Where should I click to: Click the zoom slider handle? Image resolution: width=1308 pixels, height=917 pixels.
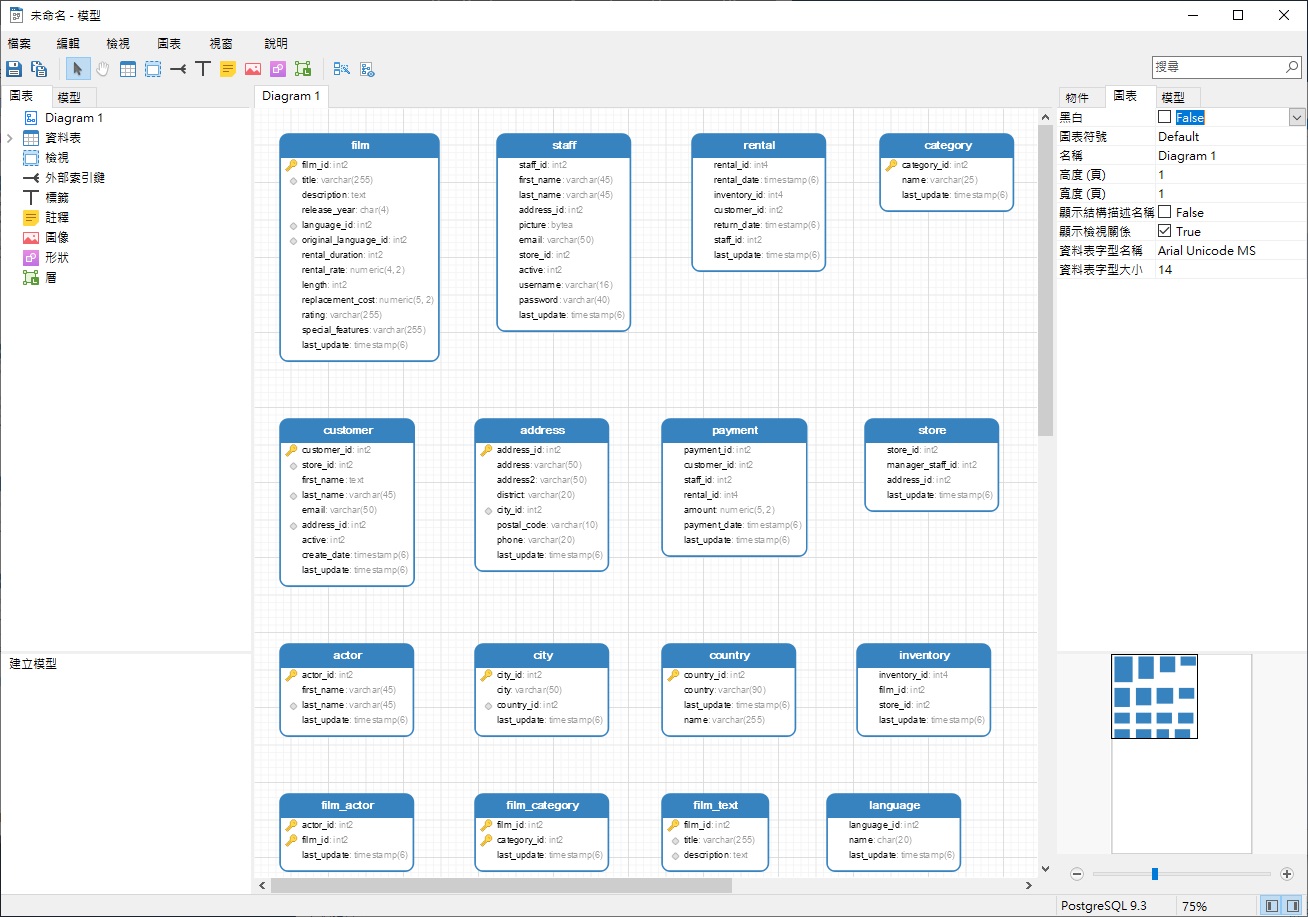point(1155,874)
